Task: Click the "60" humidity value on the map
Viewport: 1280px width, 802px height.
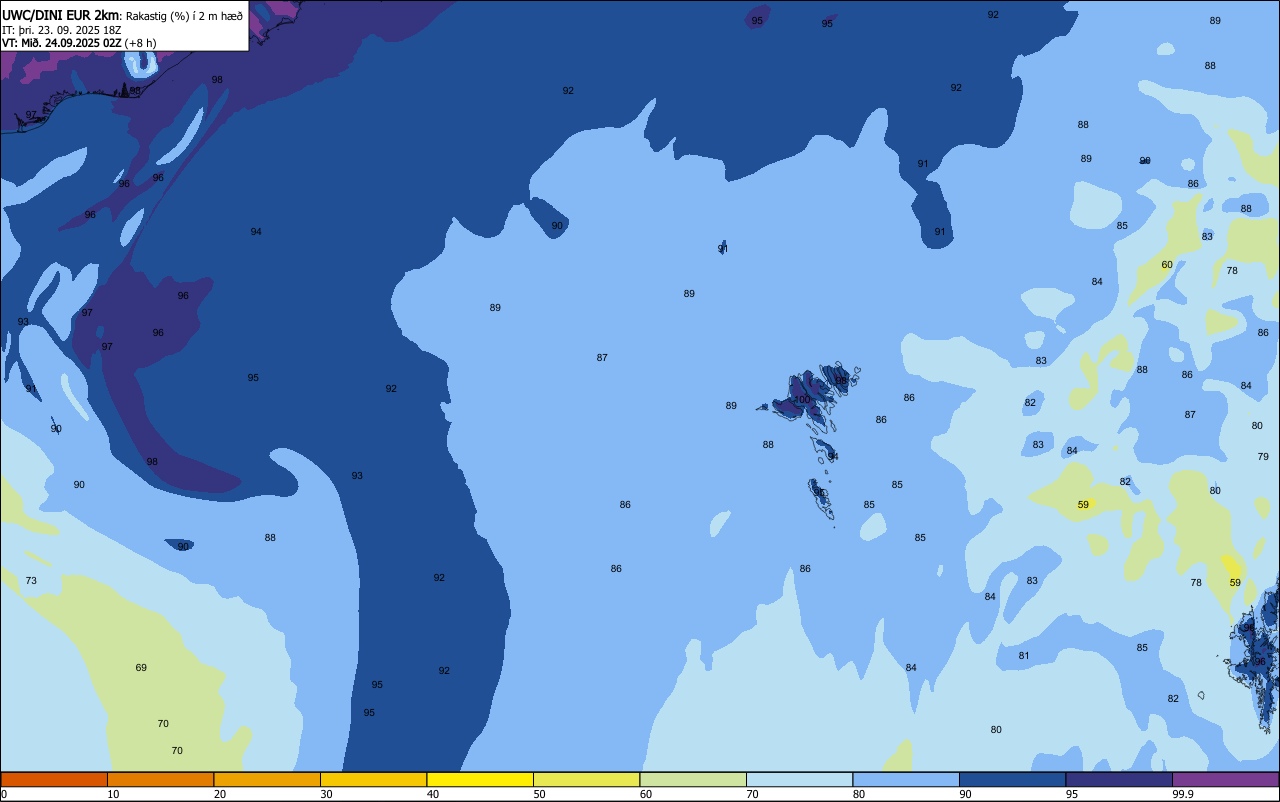Action: click(x=1167, y=264)
